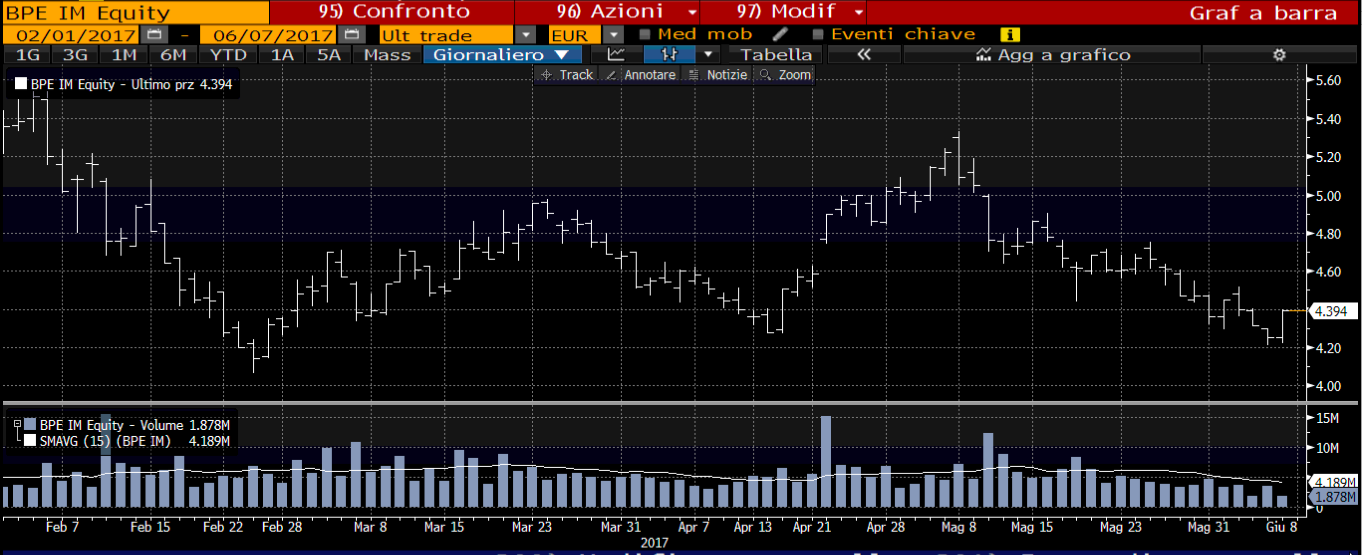
Task: Select the 1G range tab
Action: 29,55
